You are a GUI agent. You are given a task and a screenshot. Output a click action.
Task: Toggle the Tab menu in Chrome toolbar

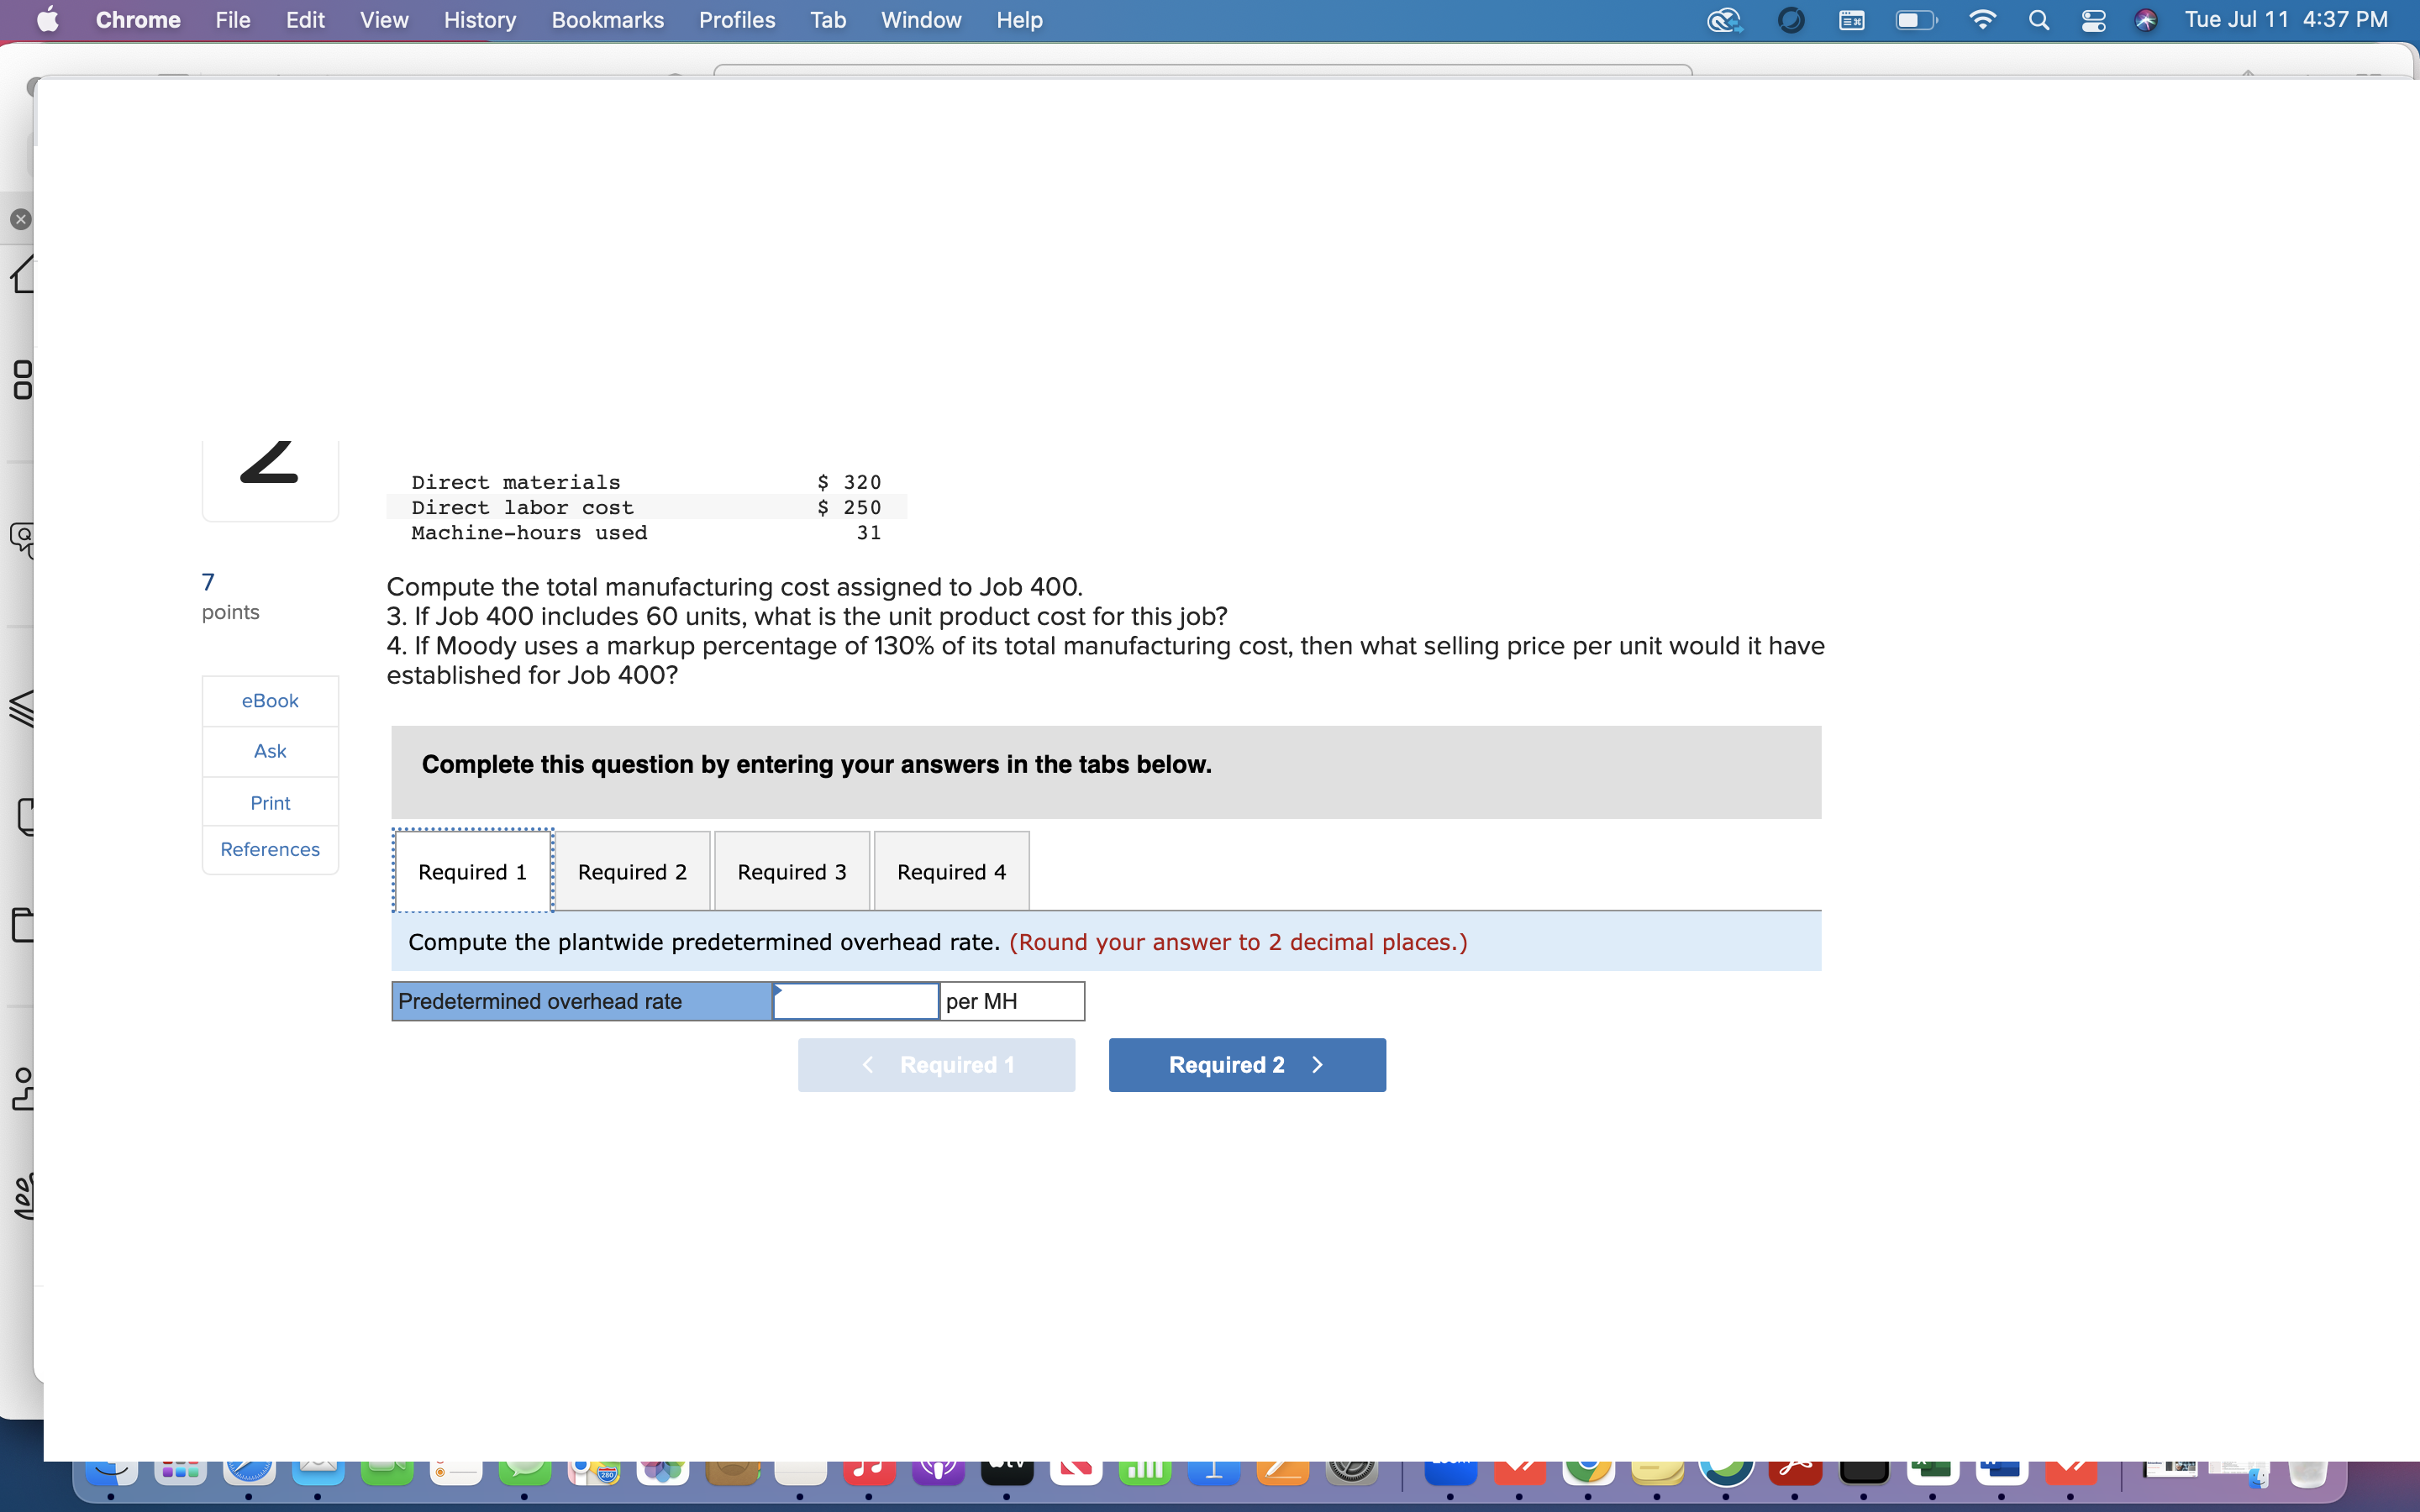click(x=824, y=19)
